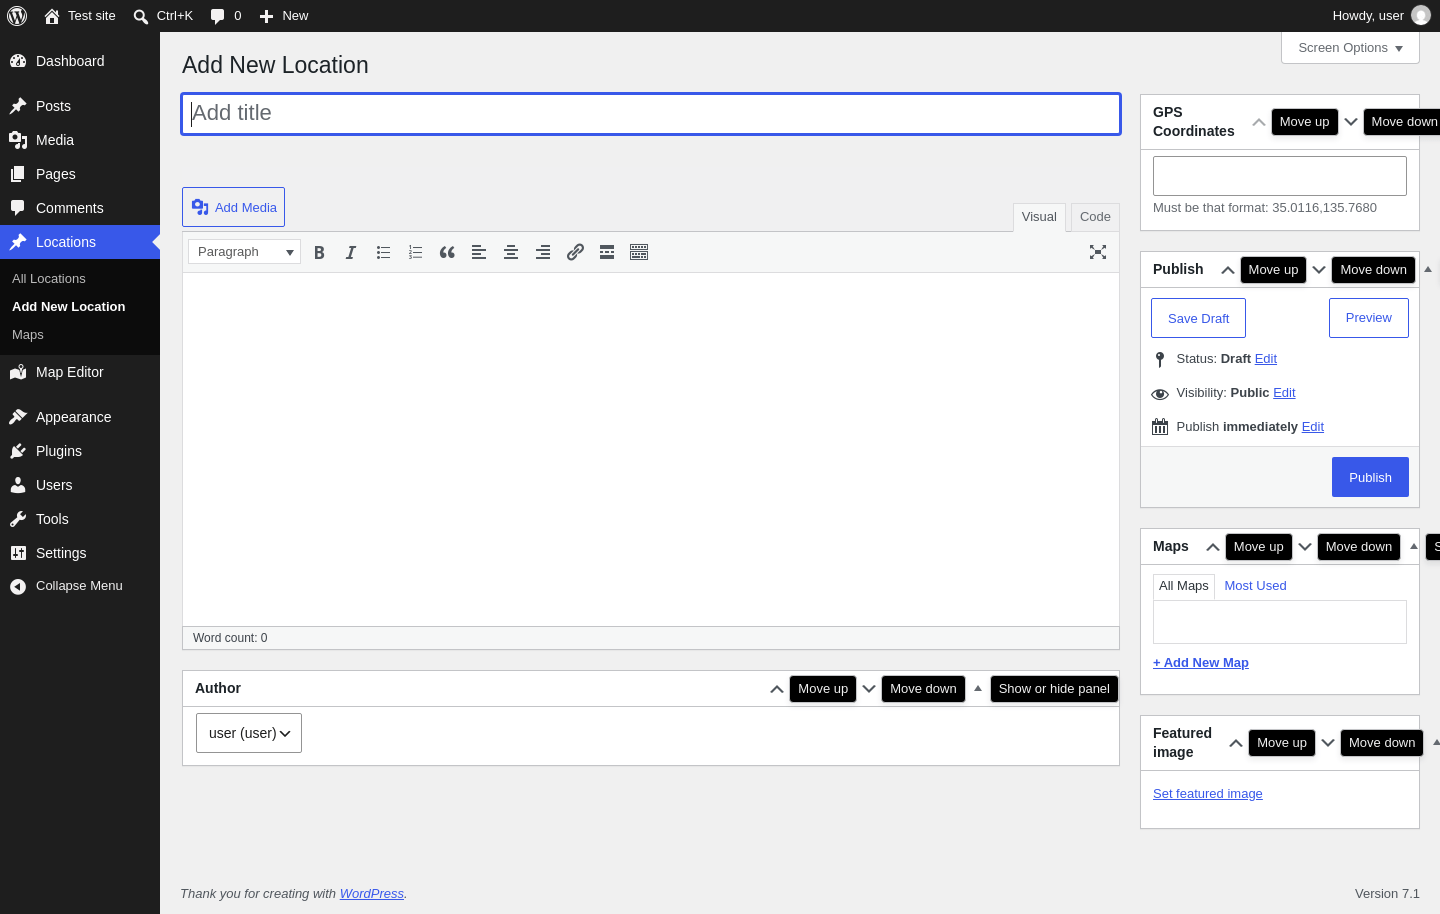Image resolution: width=1440 pixels, height=914 pixels.
Task: Apply italic formatting in editor
Action: coord(351,252)
